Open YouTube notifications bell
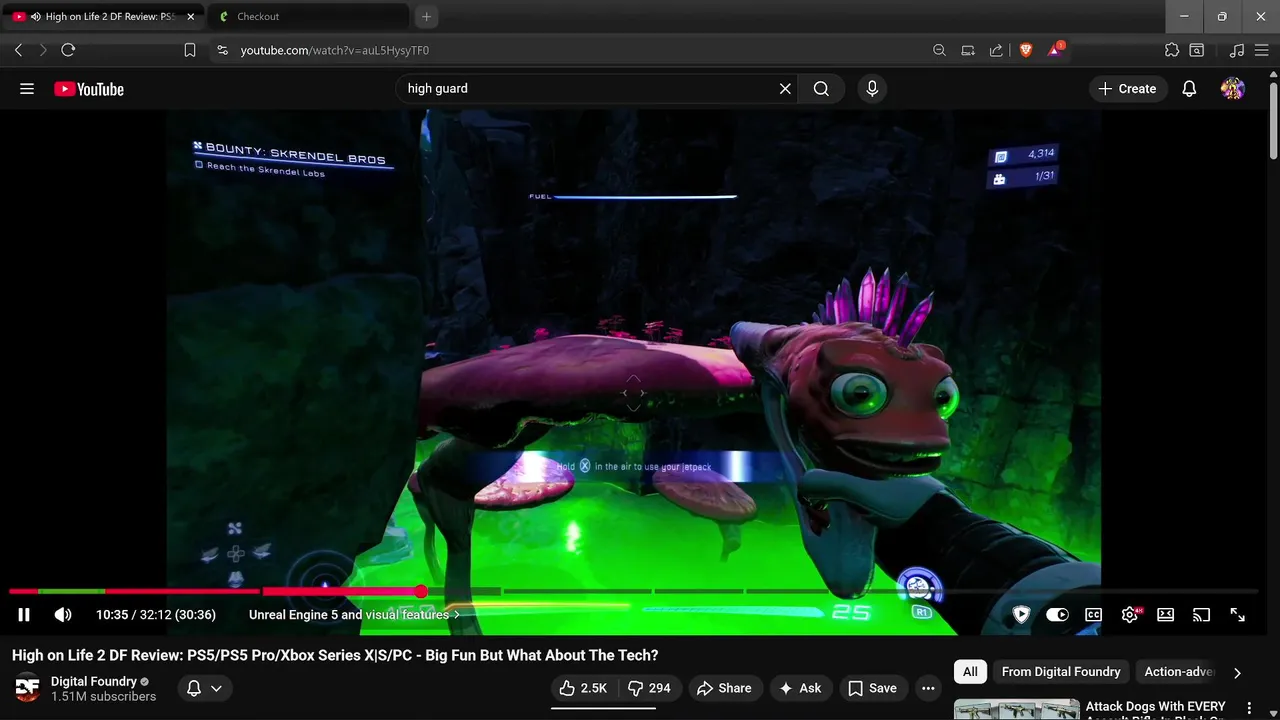The image size is (1280, 720). tap(1189, 89)
